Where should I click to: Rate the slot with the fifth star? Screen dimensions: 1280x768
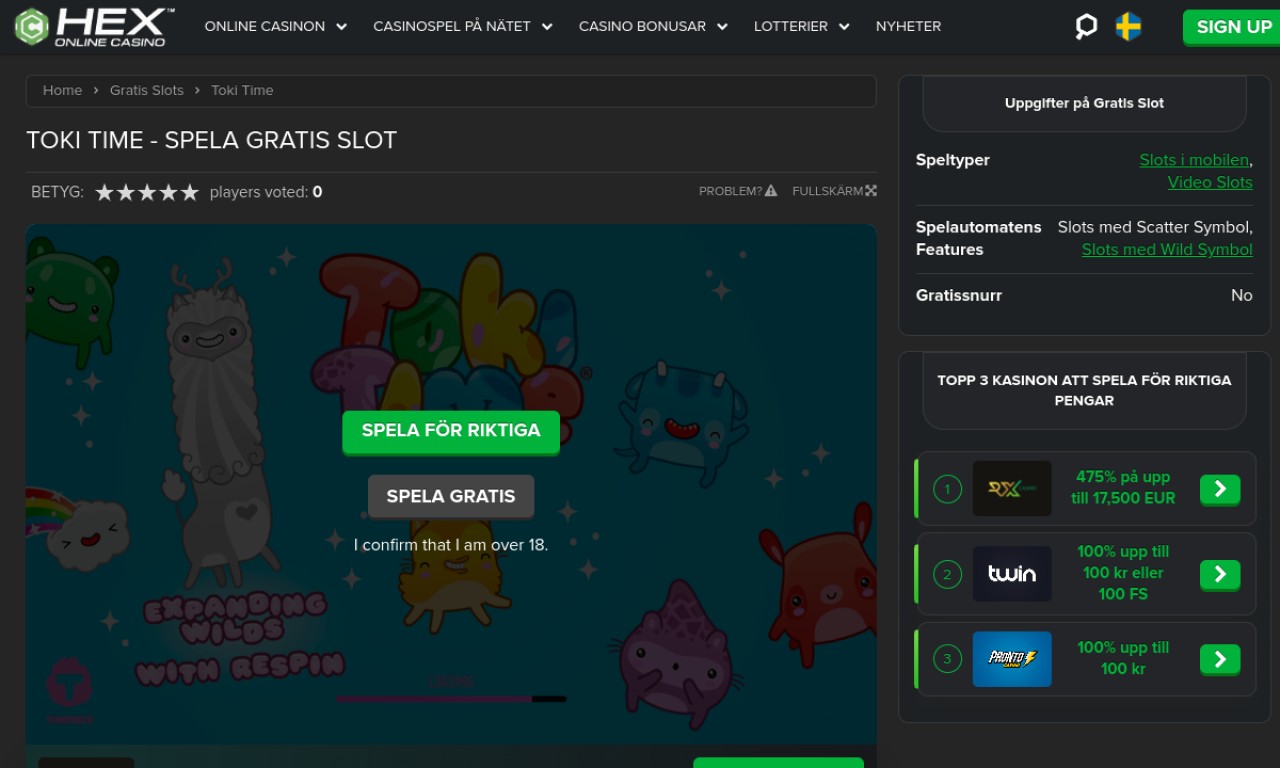pos(189,192)
